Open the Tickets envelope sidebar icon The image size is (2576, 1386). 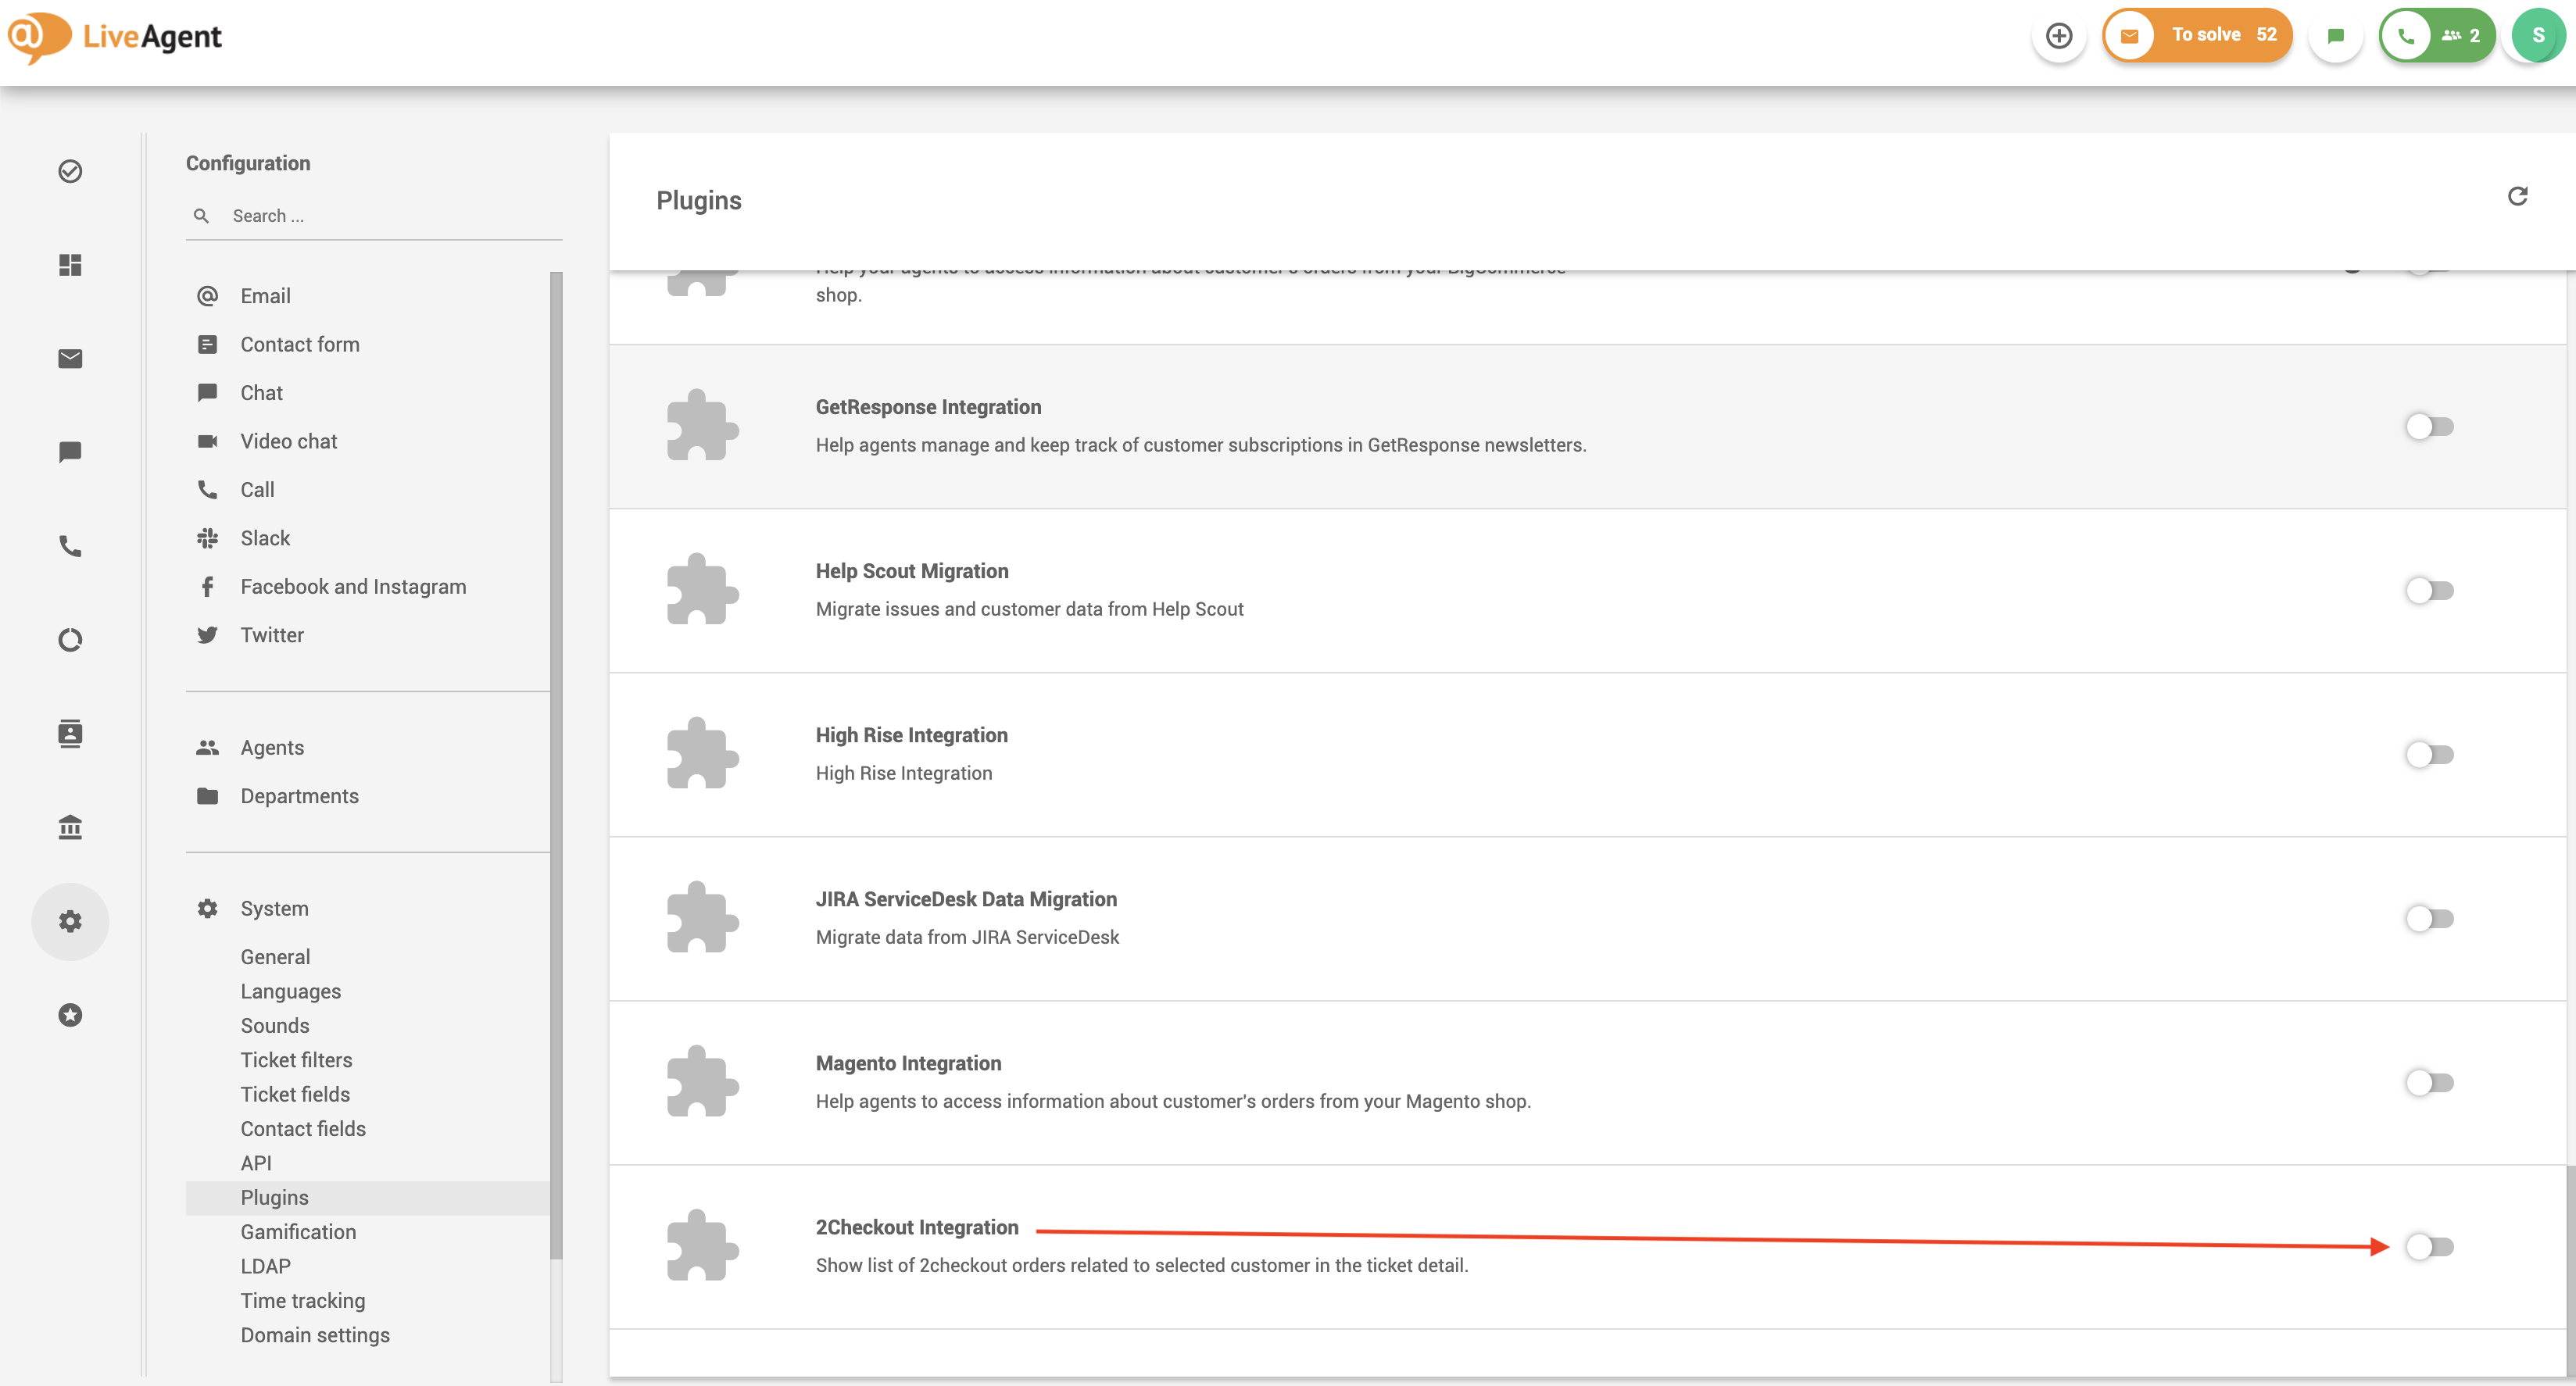70,358
